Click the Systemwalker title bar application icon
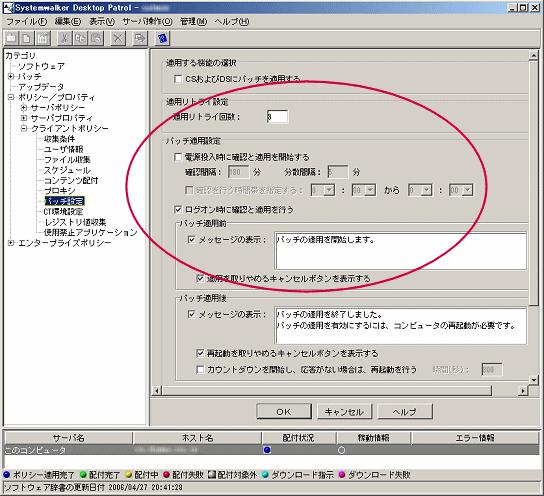Viewport: 544px width, 496px height. coord(8,7)
